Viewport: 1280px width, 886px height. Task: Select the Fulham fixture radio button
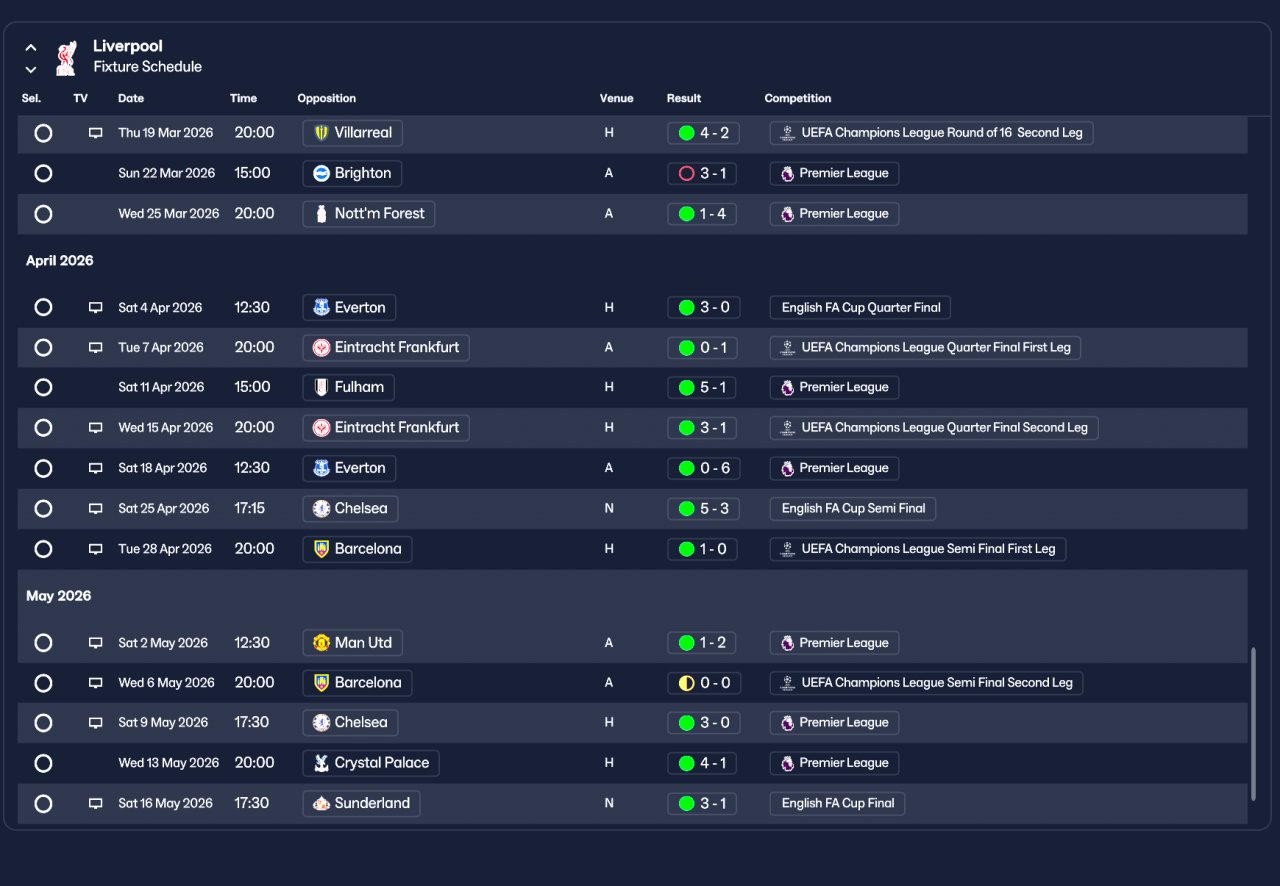tap(43, 387)
